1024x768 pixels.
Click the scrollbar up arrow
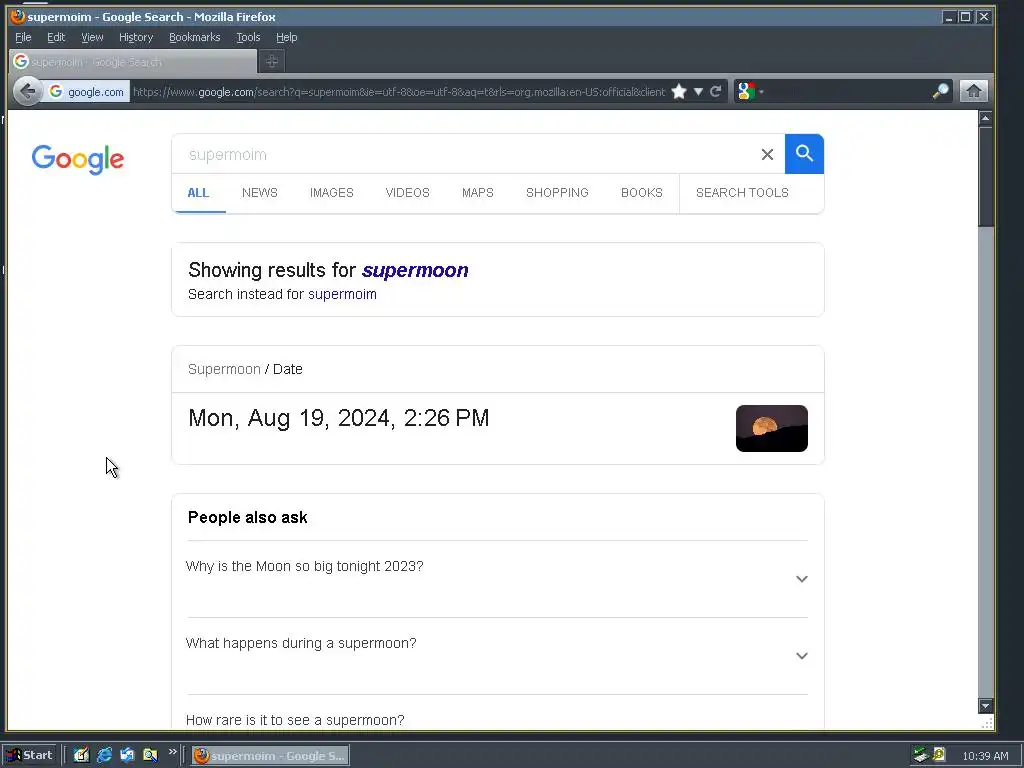click(985, 118)
